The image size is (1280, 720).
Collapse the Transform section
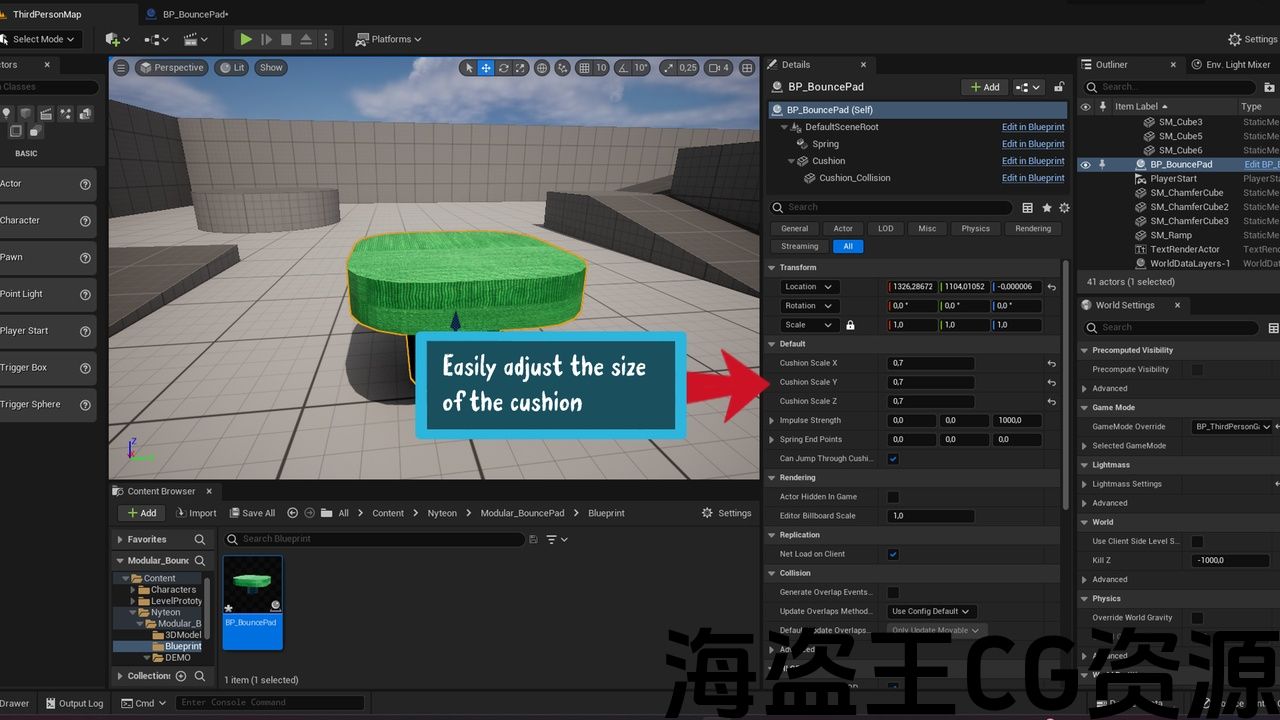772,268
